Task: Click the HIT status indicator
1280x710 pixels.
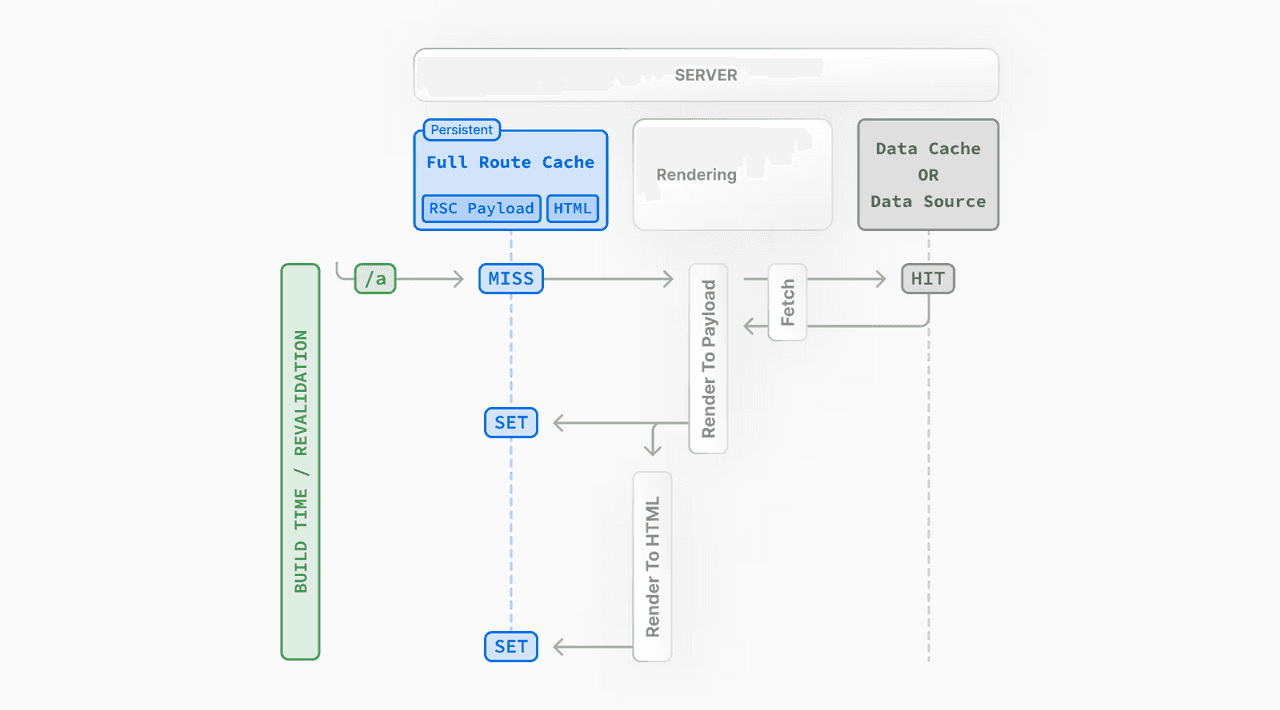Action: click(x=927, y=278)
